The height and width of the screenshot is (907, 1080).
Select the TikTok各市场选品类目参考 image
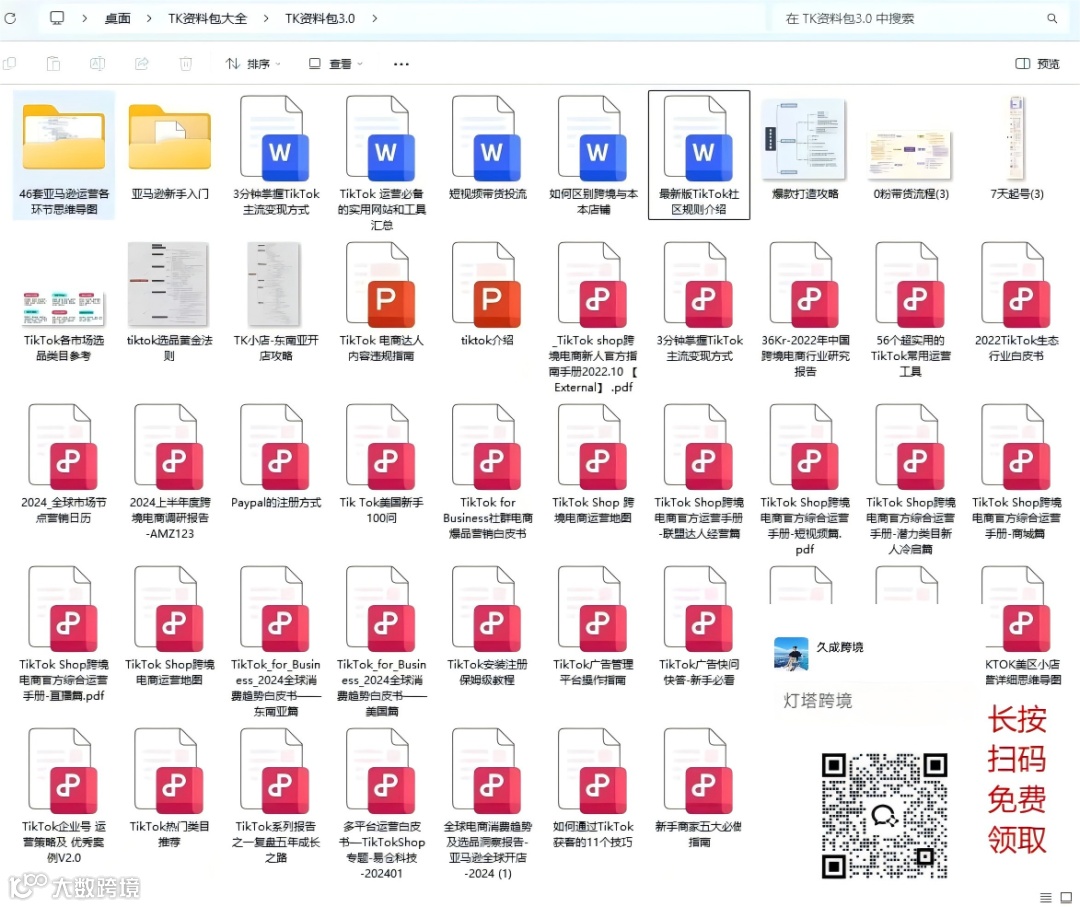point(63,308)
